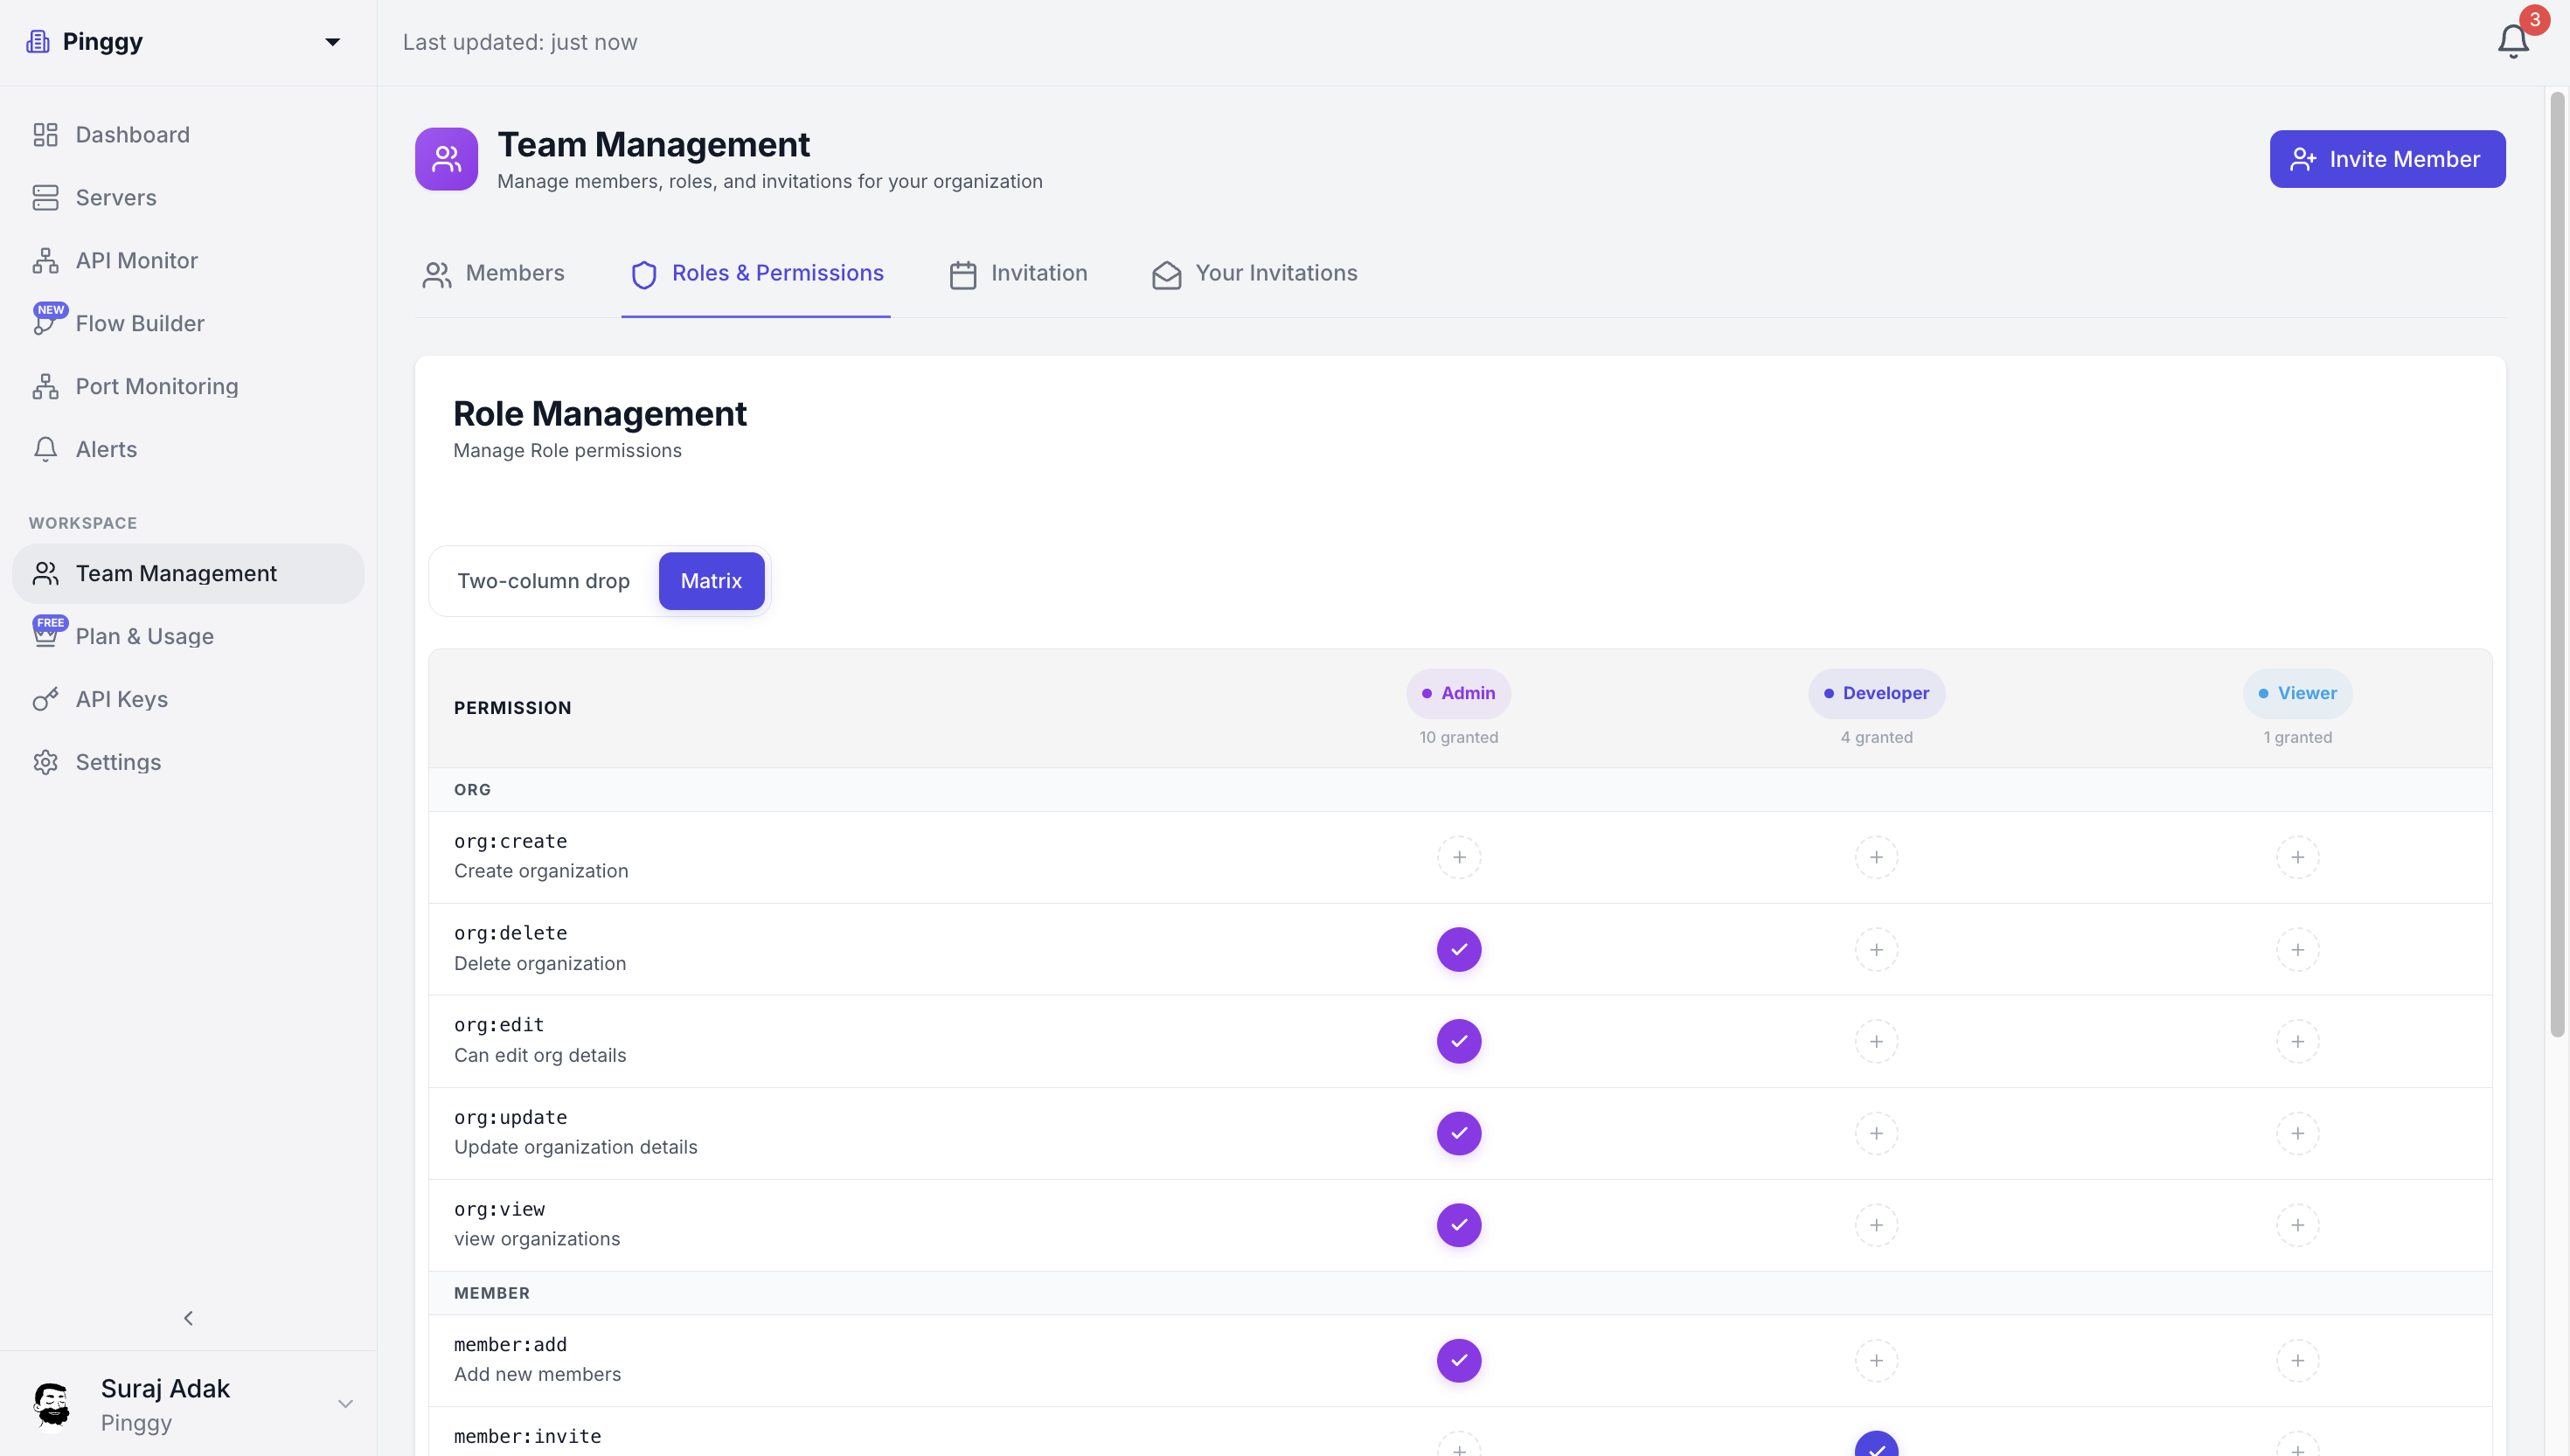Screen dimensions: 2570x1456
Task: Revoke member:add from Admin
Action: pyautogui.click(x=1459, y=1361)
